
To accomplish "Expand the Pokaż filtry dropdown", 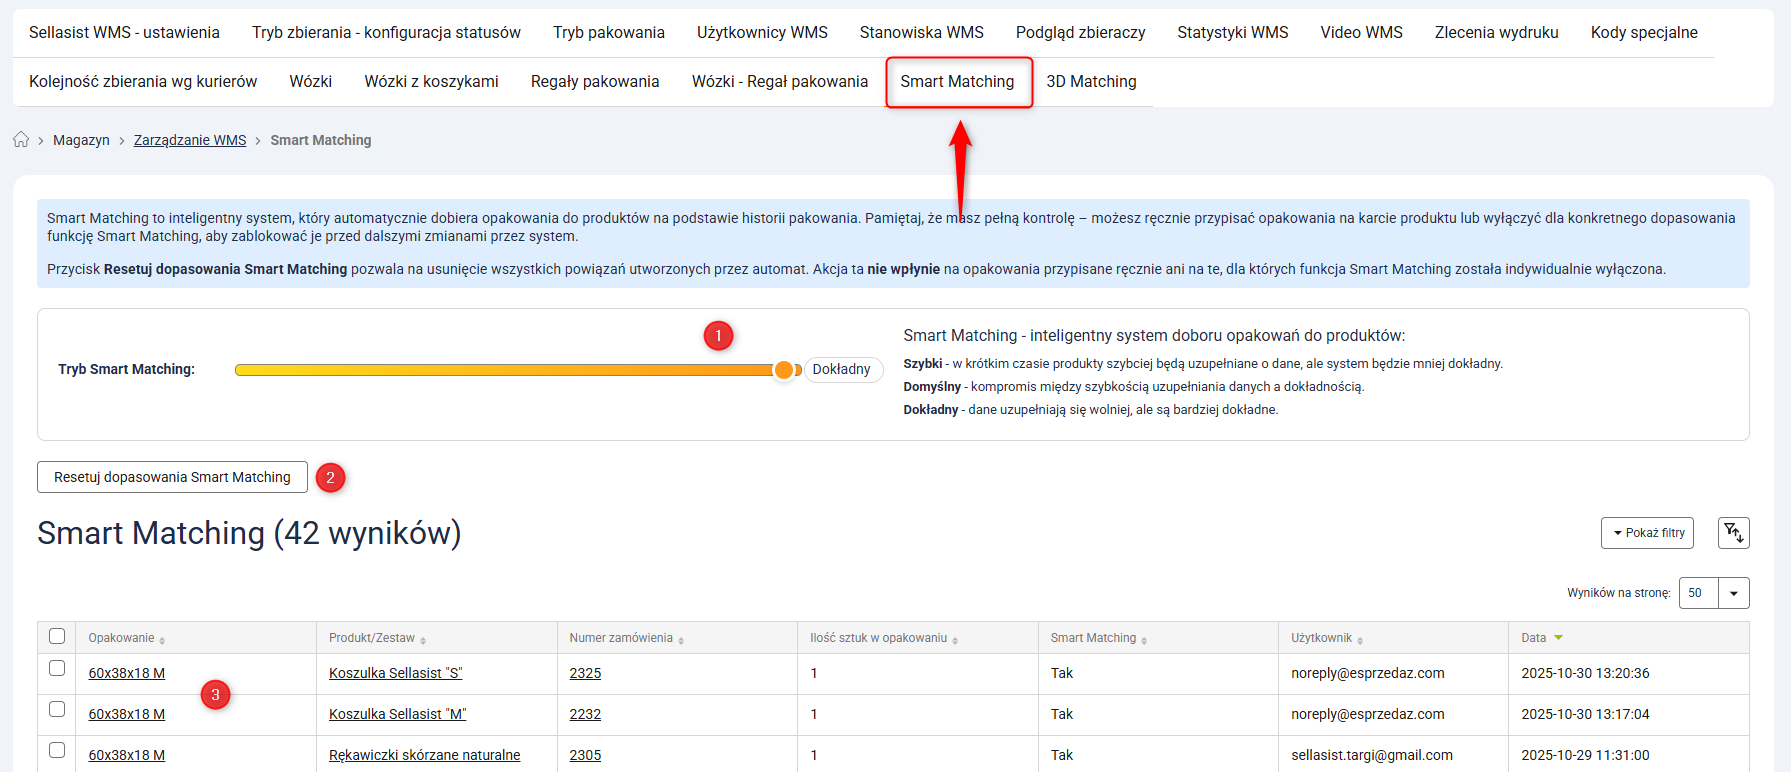I will [1649, 533].
